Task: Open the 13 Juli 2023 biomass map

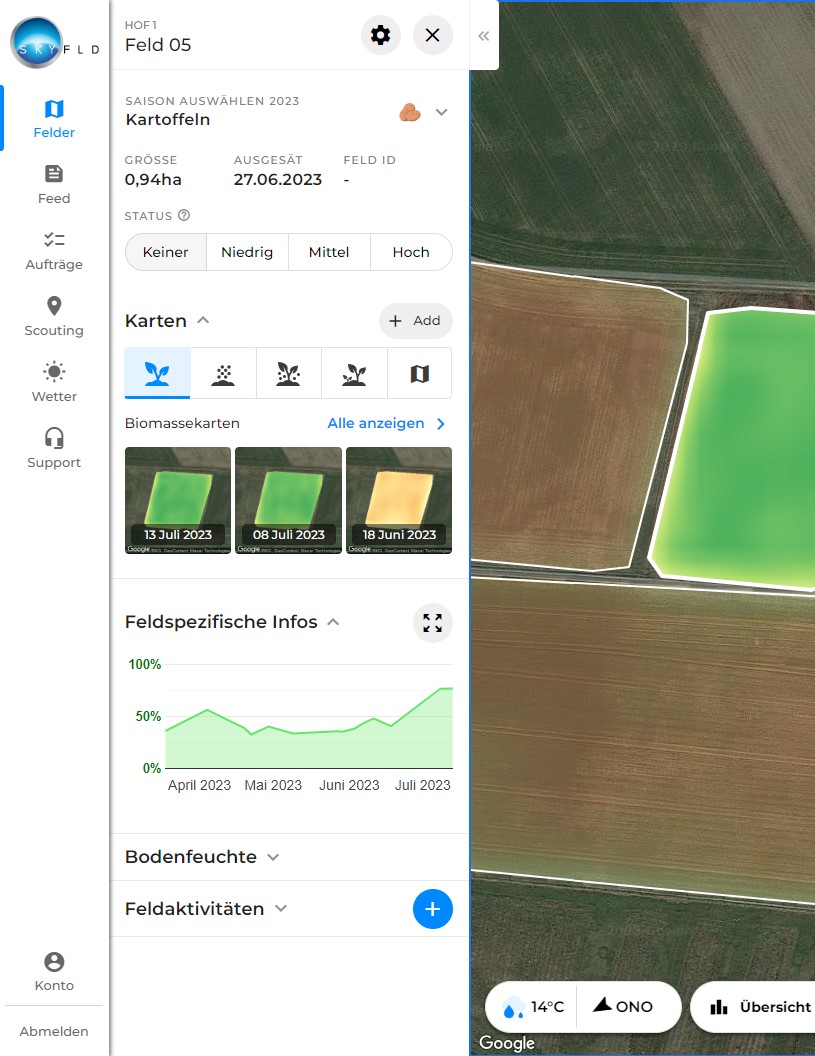Action: 178,500
